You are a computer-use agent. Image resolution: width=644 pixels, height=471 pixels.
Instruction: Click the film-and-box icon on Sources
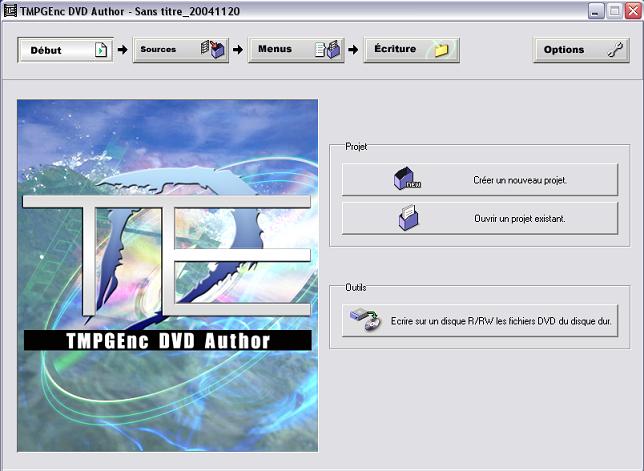(213, 50)
